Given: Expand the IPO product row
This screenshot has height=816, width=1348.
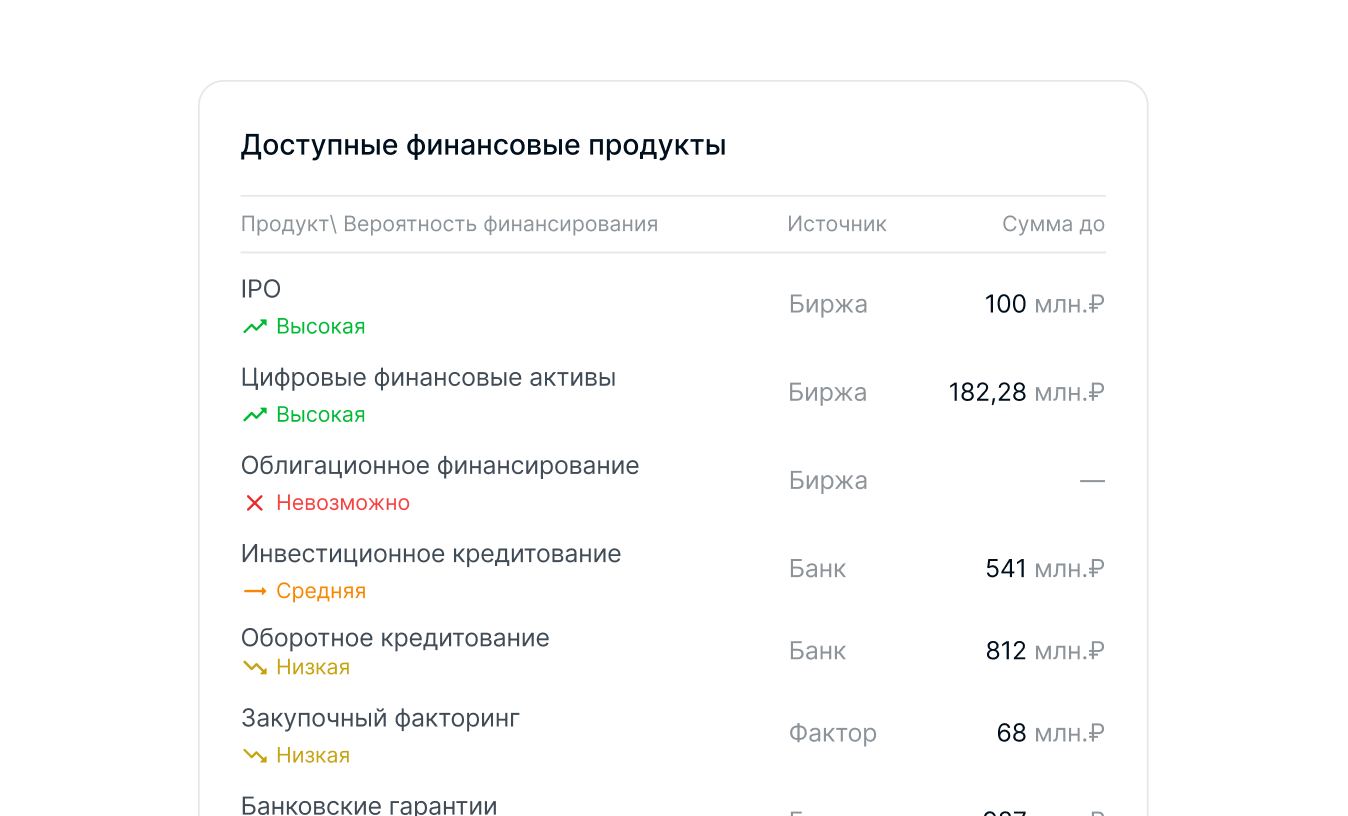Looking at the screenshot, I should tap(260, 289).
